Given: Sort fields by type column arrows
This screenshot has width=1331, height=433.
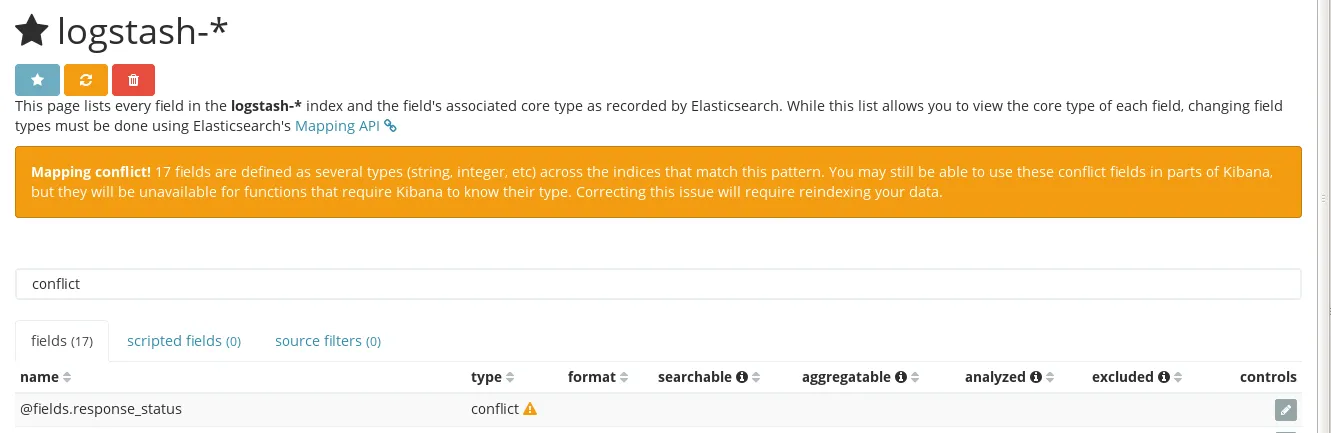Looking at the screenshot, I should 510,377.
